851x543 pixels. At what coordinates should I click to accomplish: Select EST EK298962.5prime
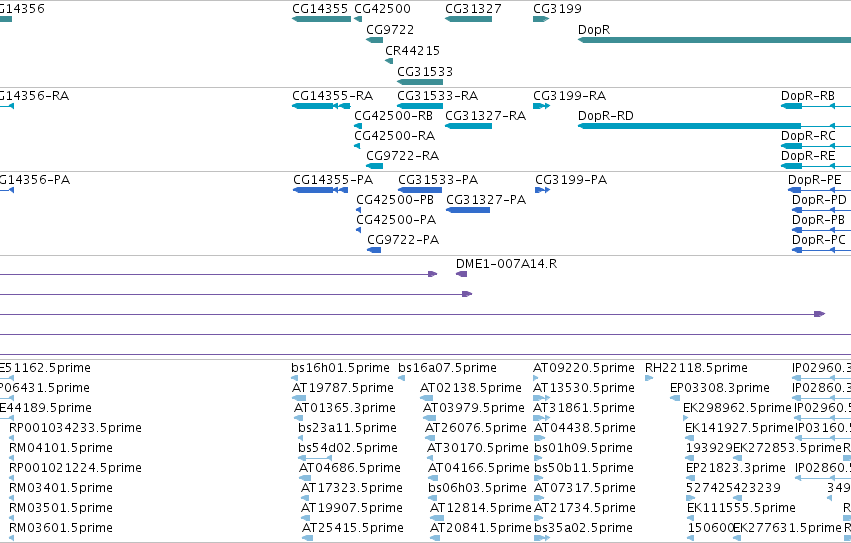pyautogui.click(x=686, y=418)
